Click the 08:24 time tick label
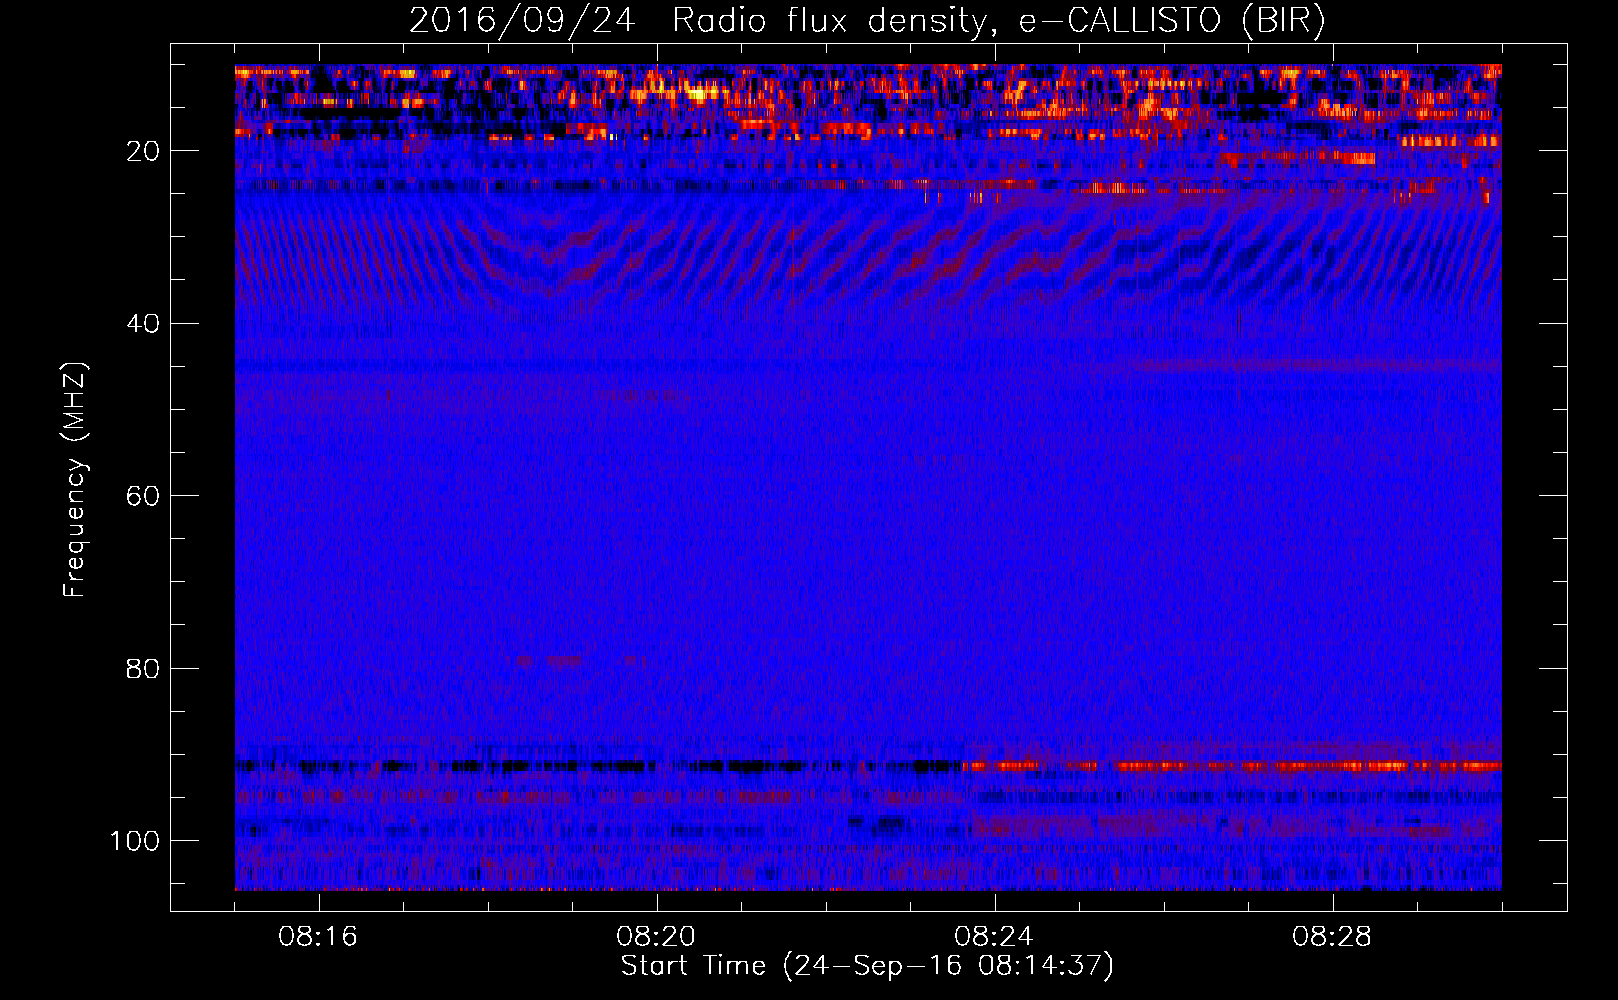The height and width of the screenshot is (1000, 1618). point(994,937)
